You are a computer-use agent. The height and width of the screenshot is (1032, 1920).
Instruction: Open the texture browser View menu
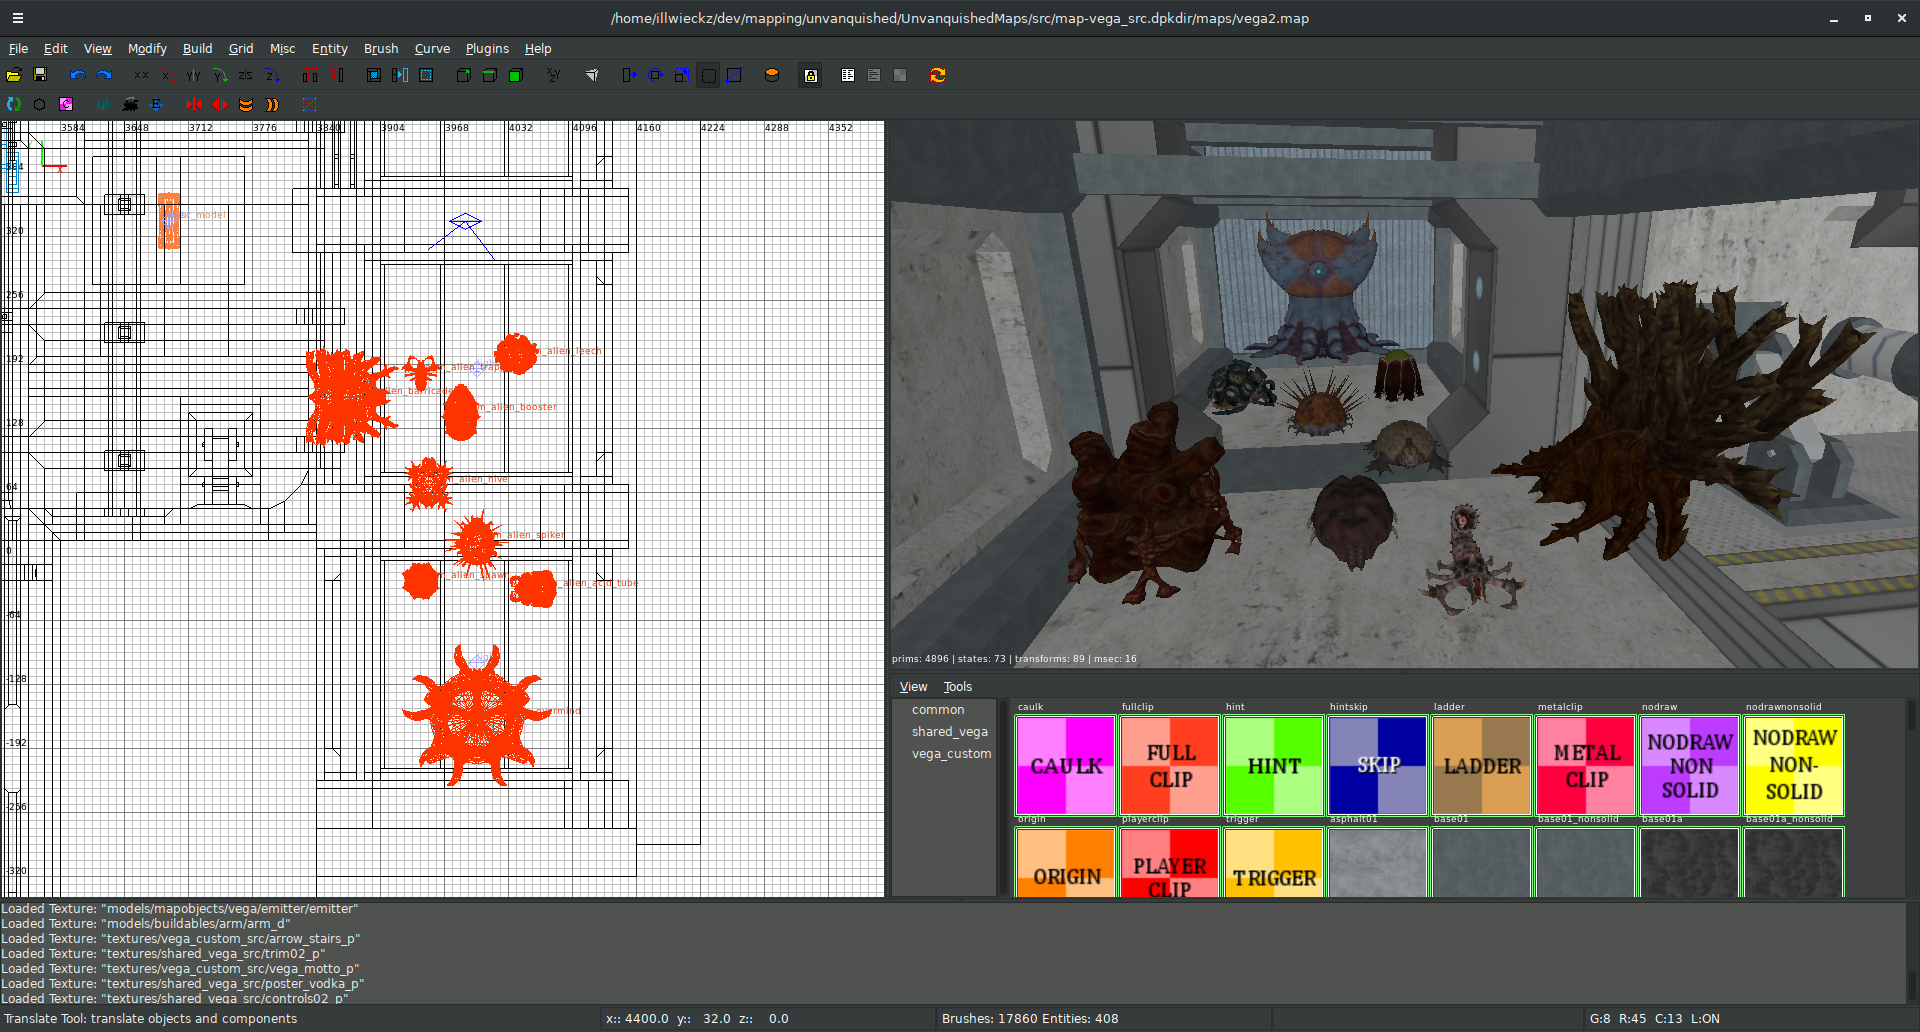point(912,687)
